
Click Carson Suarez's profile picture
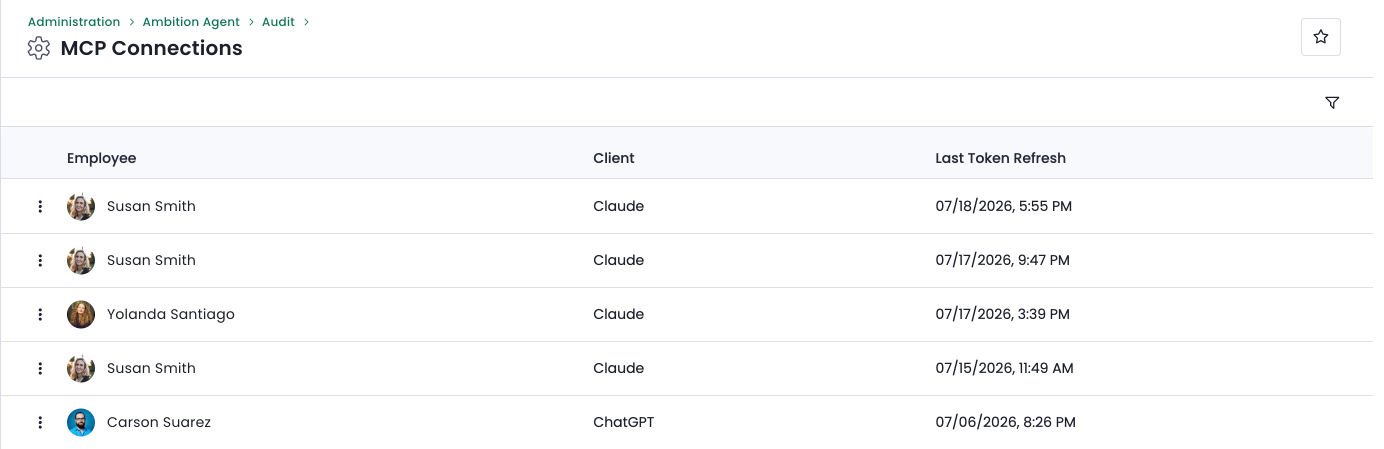[81, 422]
